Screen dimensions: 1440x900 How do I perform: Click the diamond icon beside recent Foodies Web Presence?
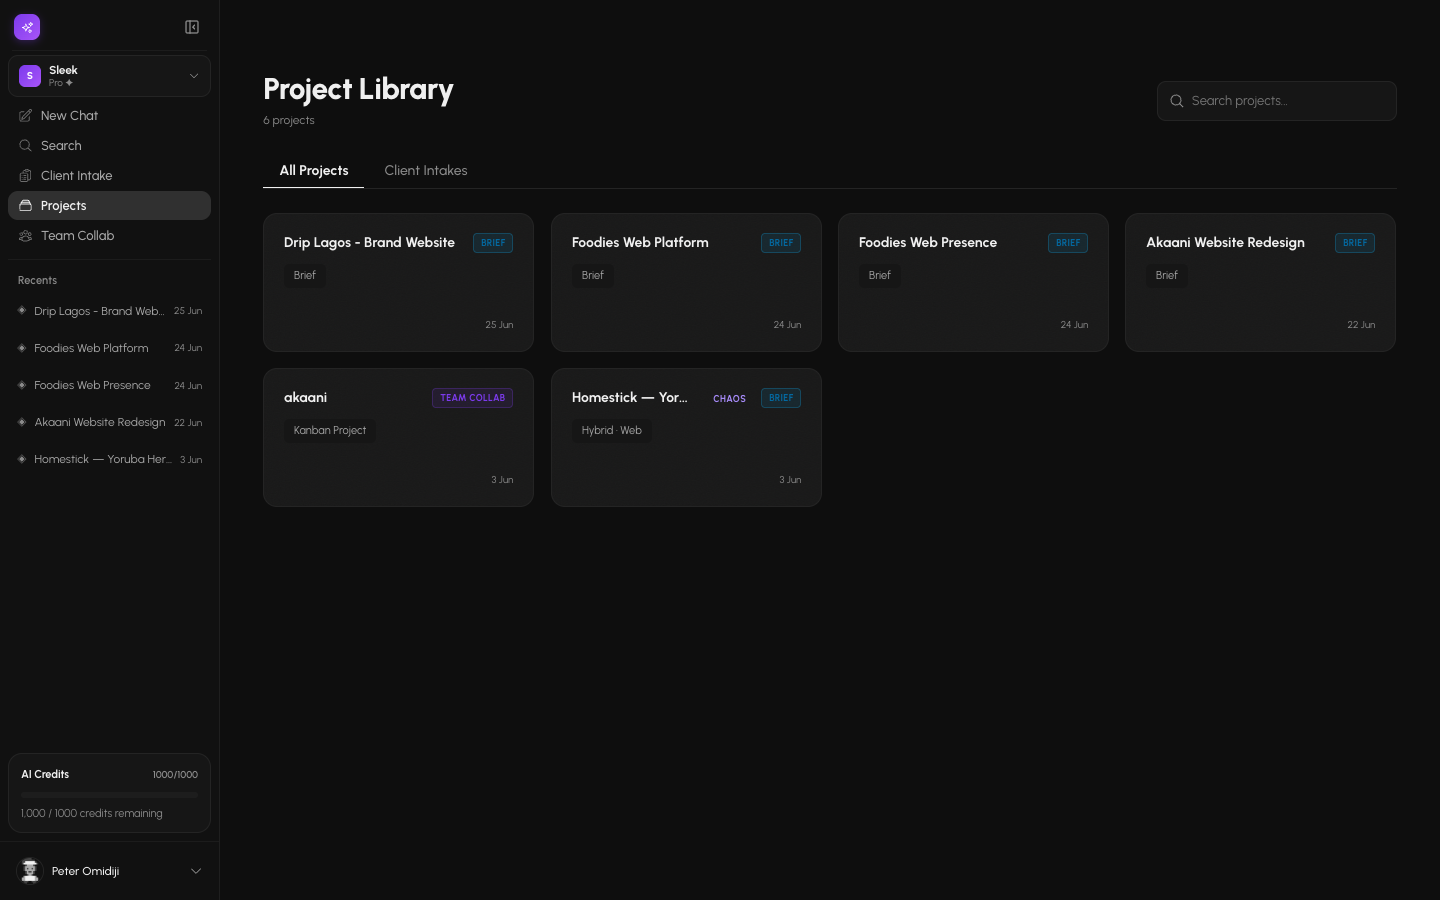click(x=22, y=385)
